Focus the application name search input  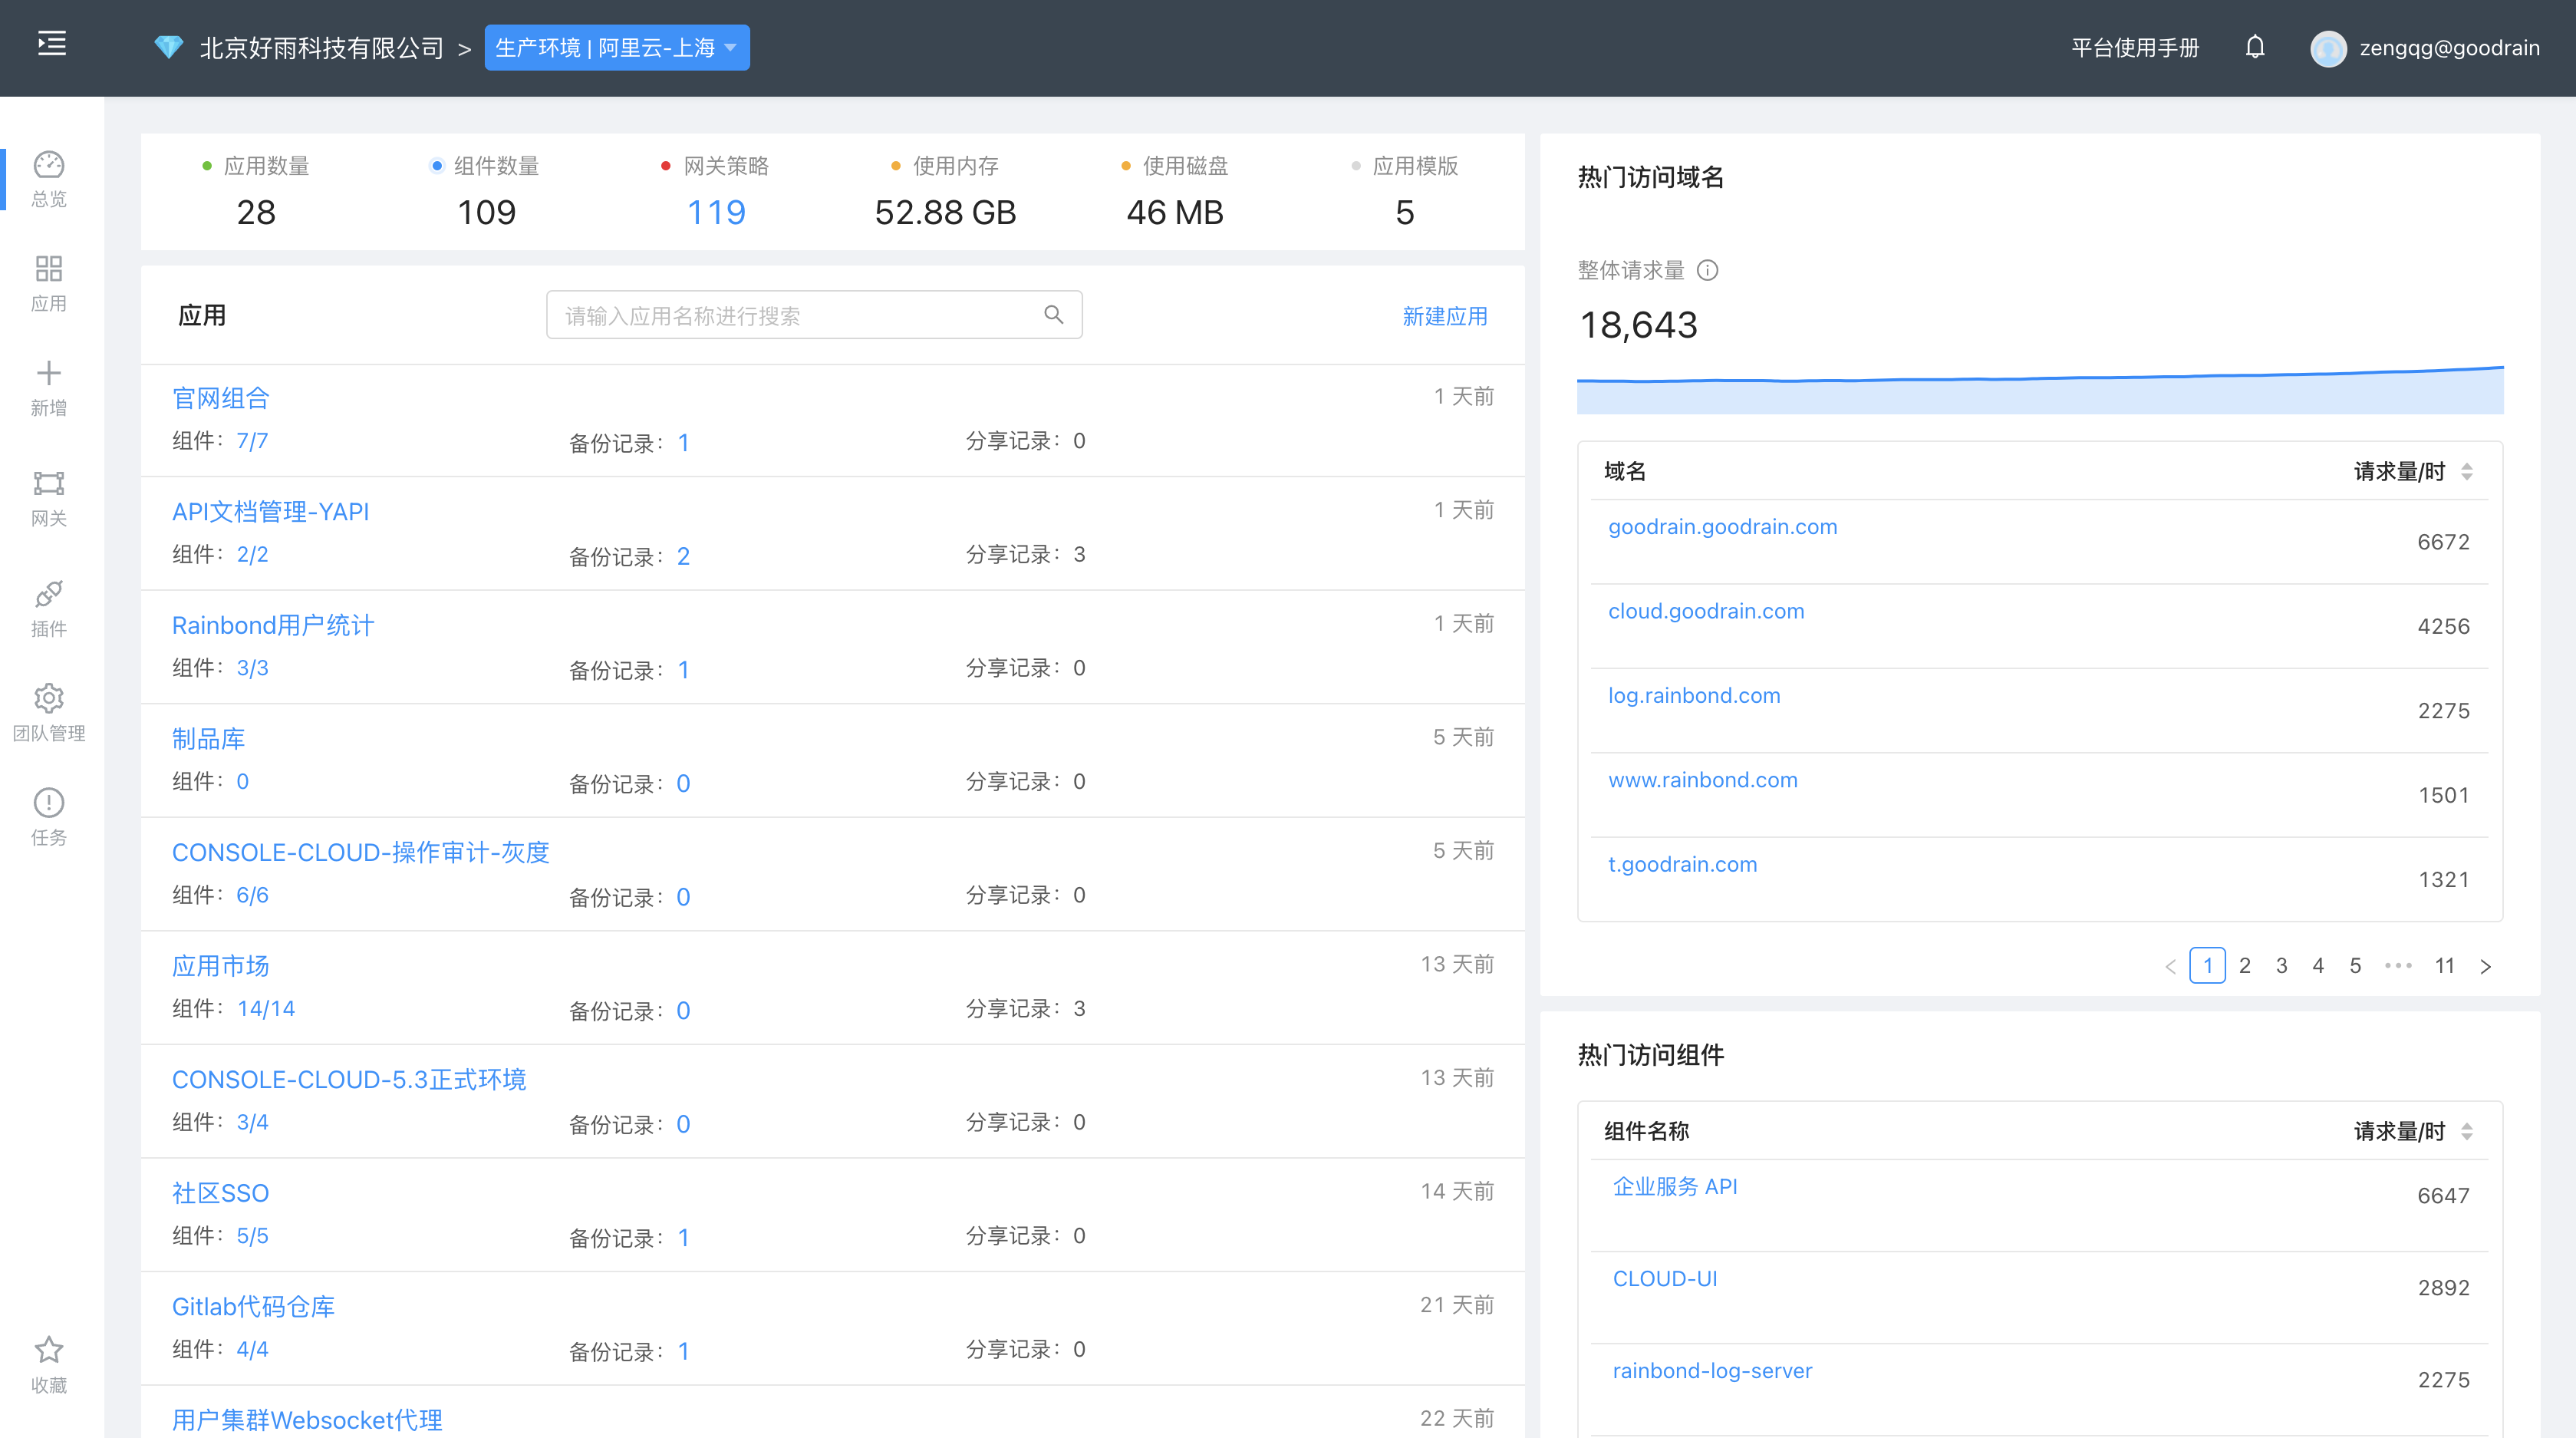(814, 315)
